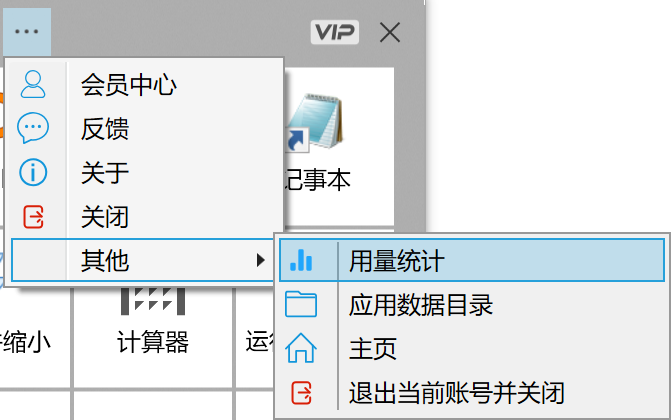
Task: Open the three-dots more menu button
Action: click(x=27, y=32)
